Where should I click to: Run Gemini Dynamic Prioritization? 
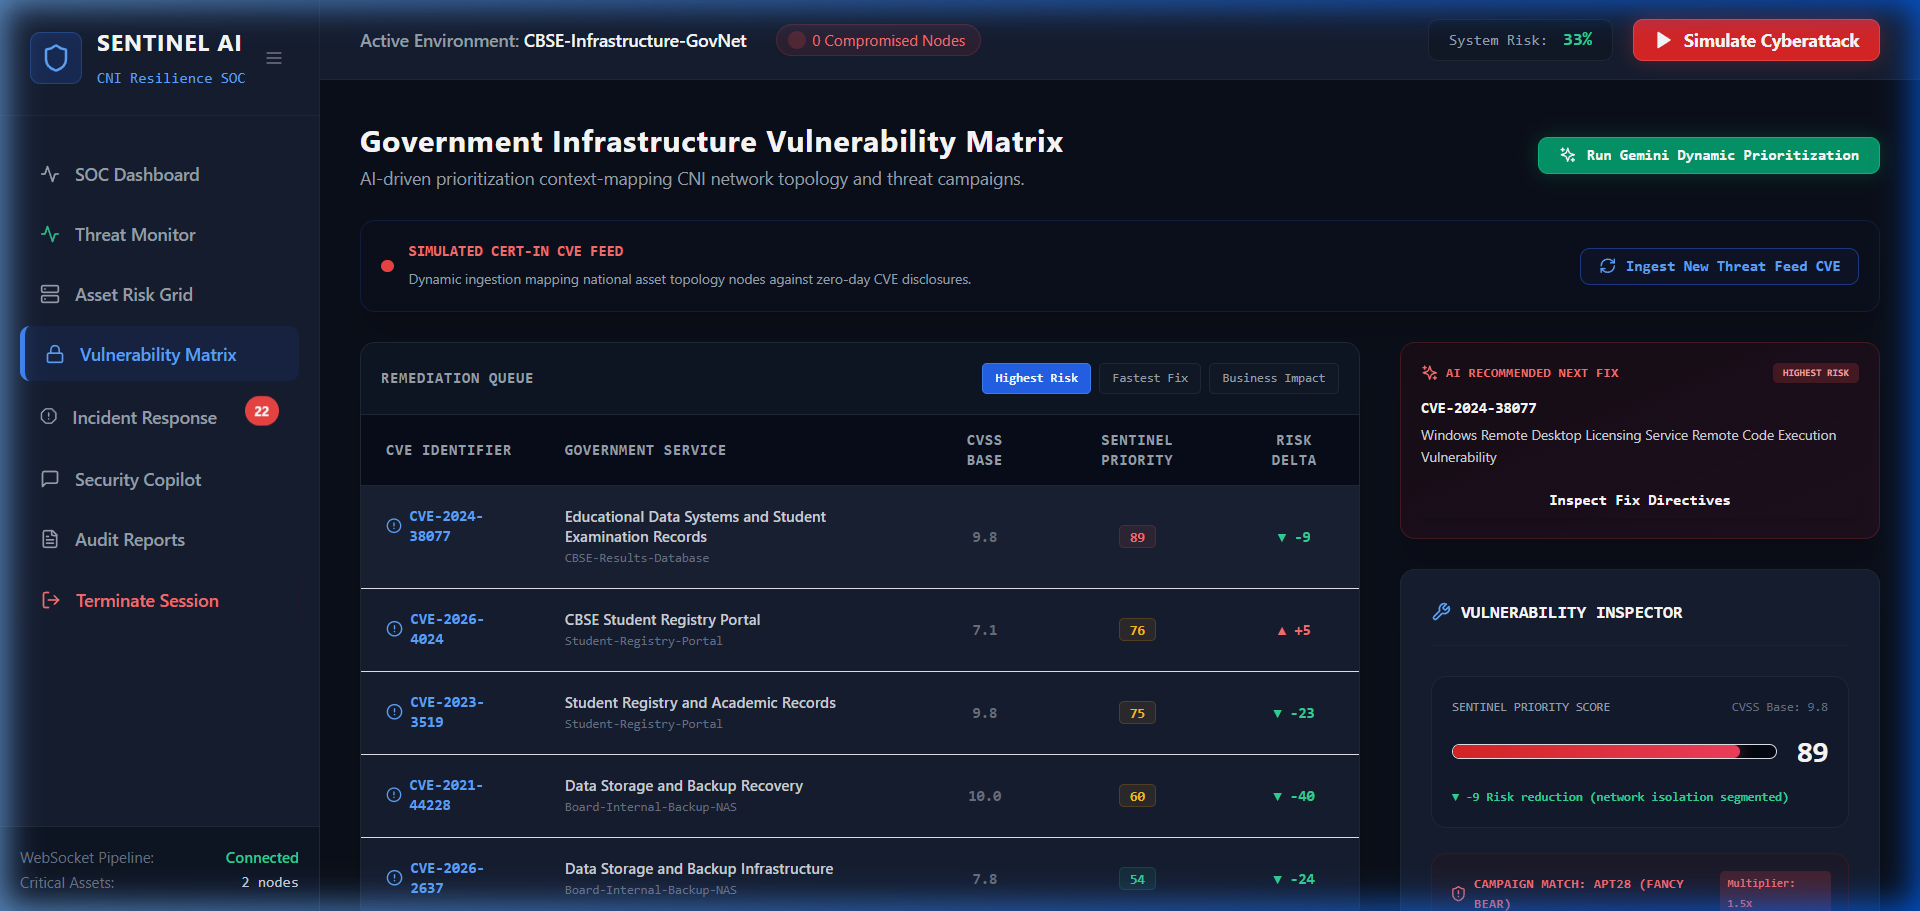click(1708, 155)
